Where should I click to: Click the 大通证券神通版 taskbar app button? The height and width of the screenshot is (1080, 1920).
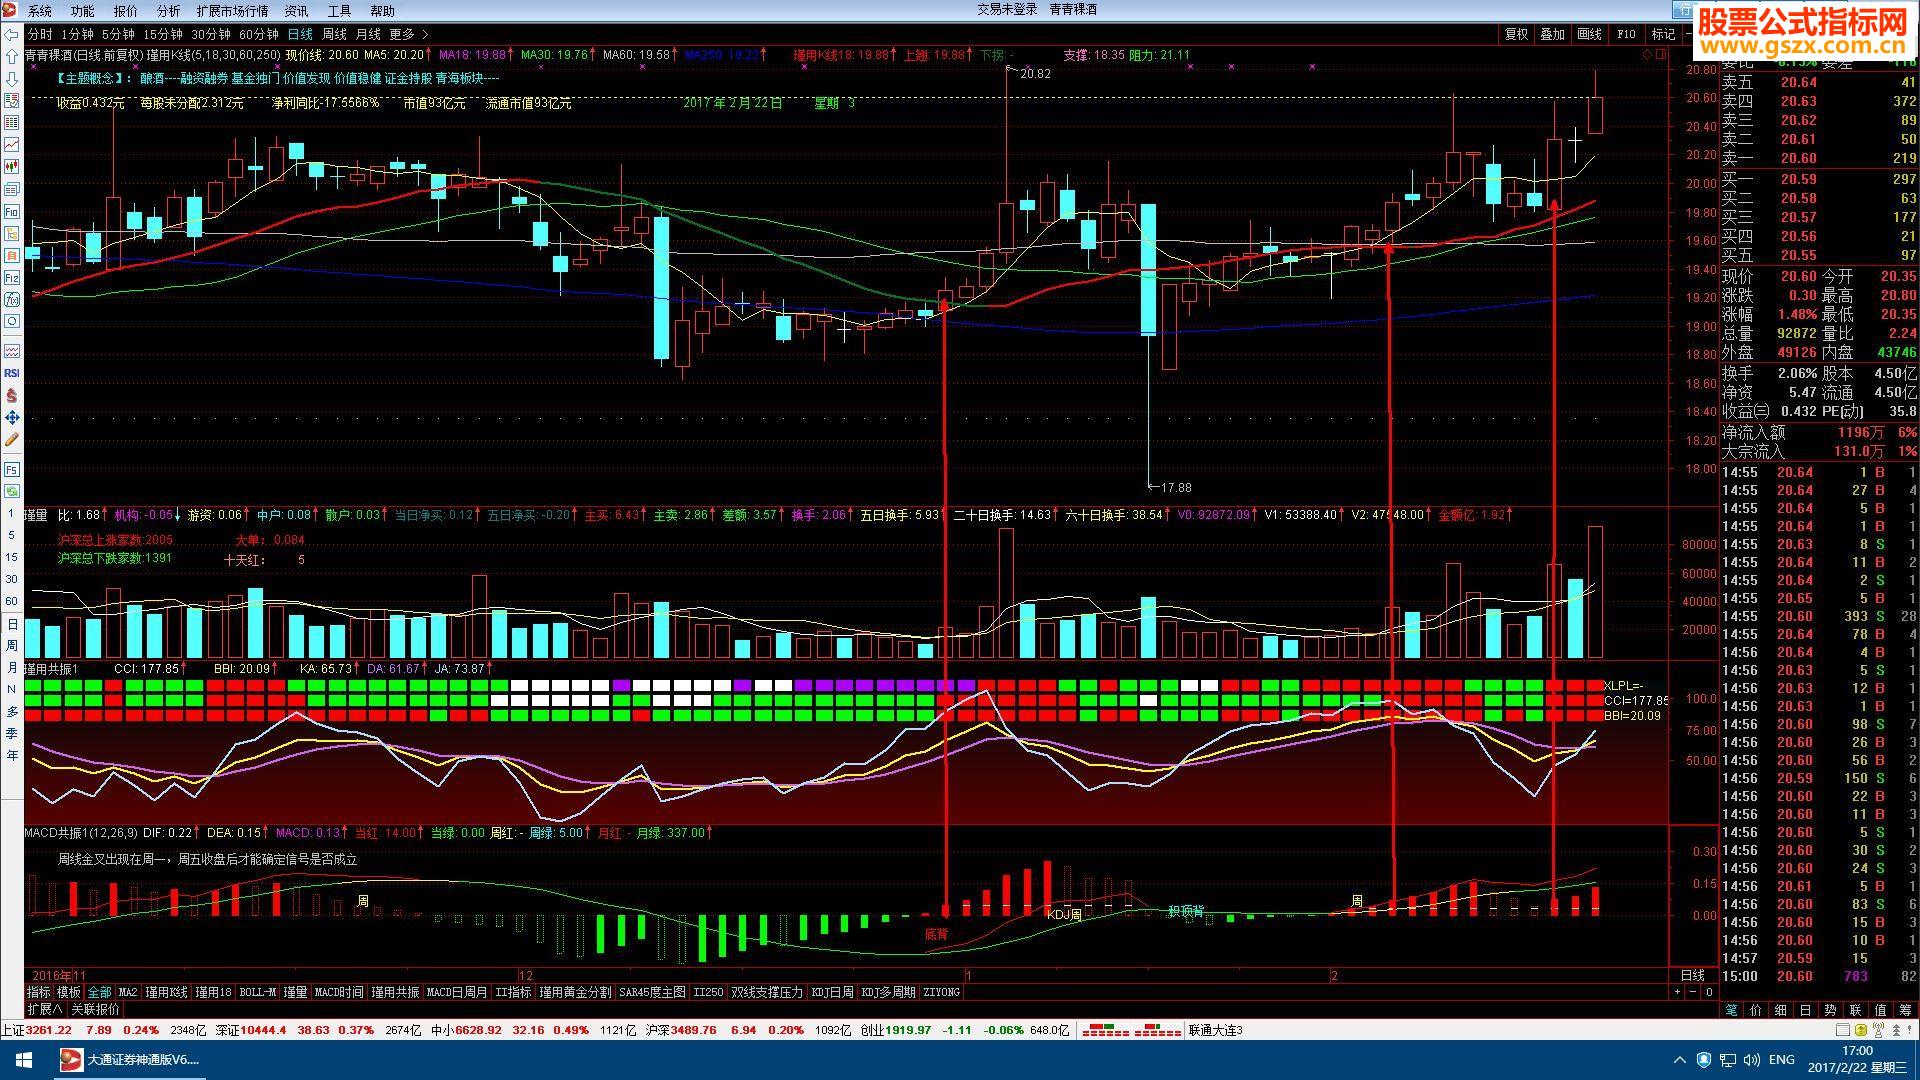click(130, 1060)
